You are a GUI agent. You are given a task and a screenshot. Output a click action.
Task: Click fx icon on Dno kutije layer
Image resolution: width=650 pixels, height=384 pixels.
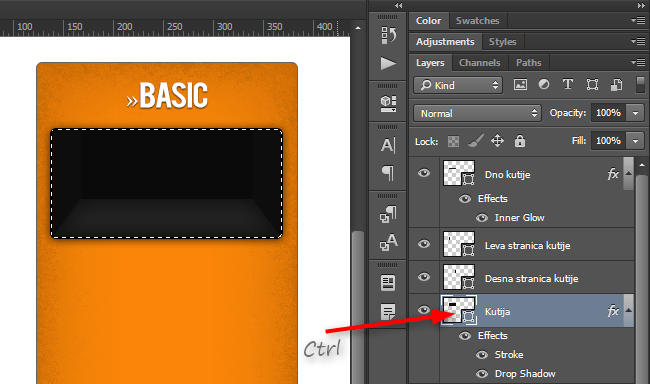pyautogui.click(x=613, y=174)
